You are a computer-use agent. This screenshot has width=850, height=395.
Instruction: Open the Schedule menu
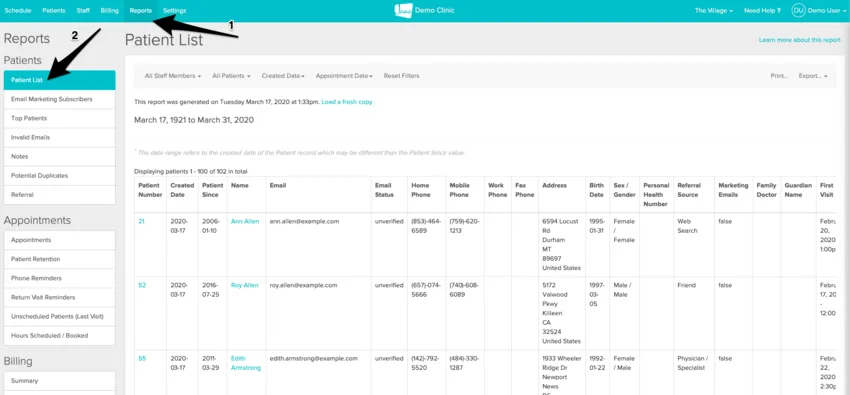pos(18,11)
